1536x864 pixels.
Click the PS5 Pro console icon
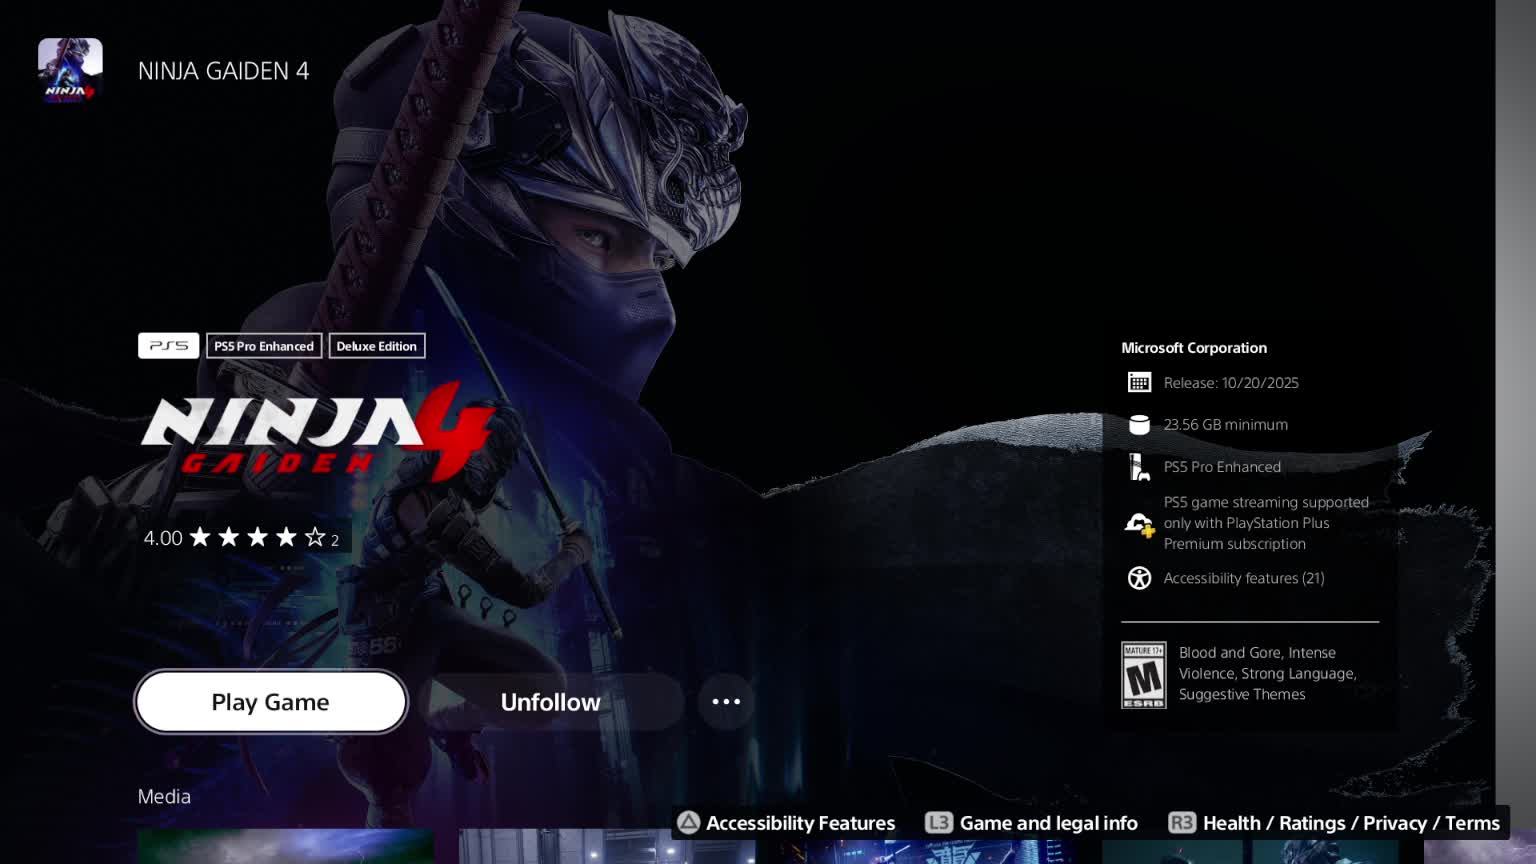1139,467
